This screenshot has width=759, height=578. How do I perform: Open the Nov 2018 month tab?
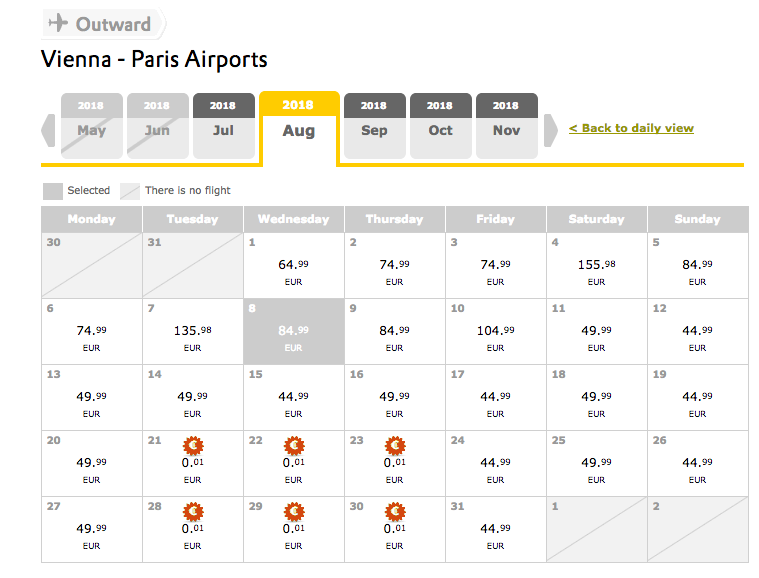(506, 125)
